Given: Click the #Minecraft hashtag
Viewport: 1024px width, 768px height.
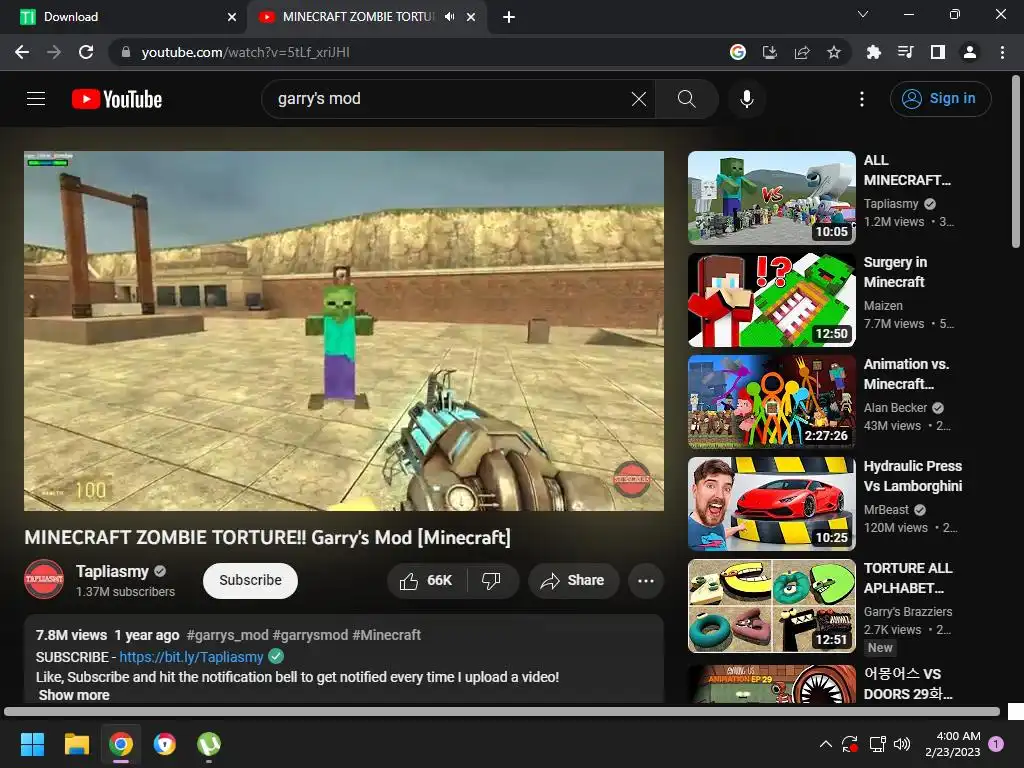Looking at the screenshot, I should coord(387,635).
